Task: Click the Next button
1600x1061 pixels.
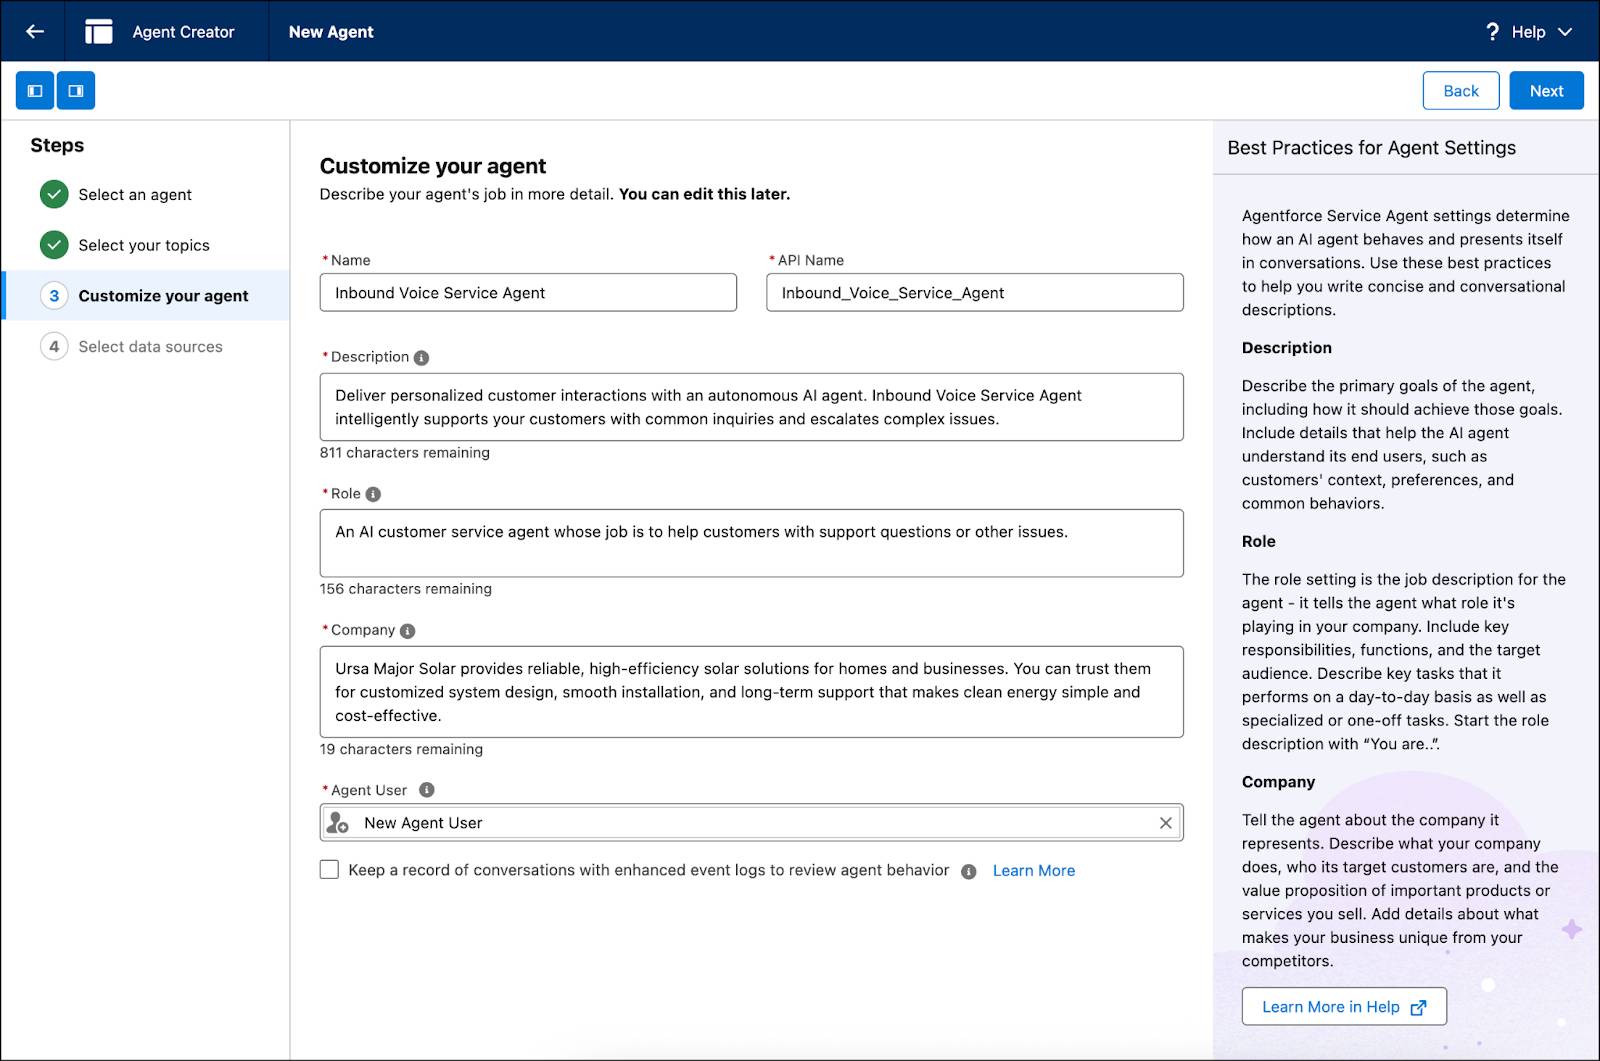Action: pos(1546,90)
